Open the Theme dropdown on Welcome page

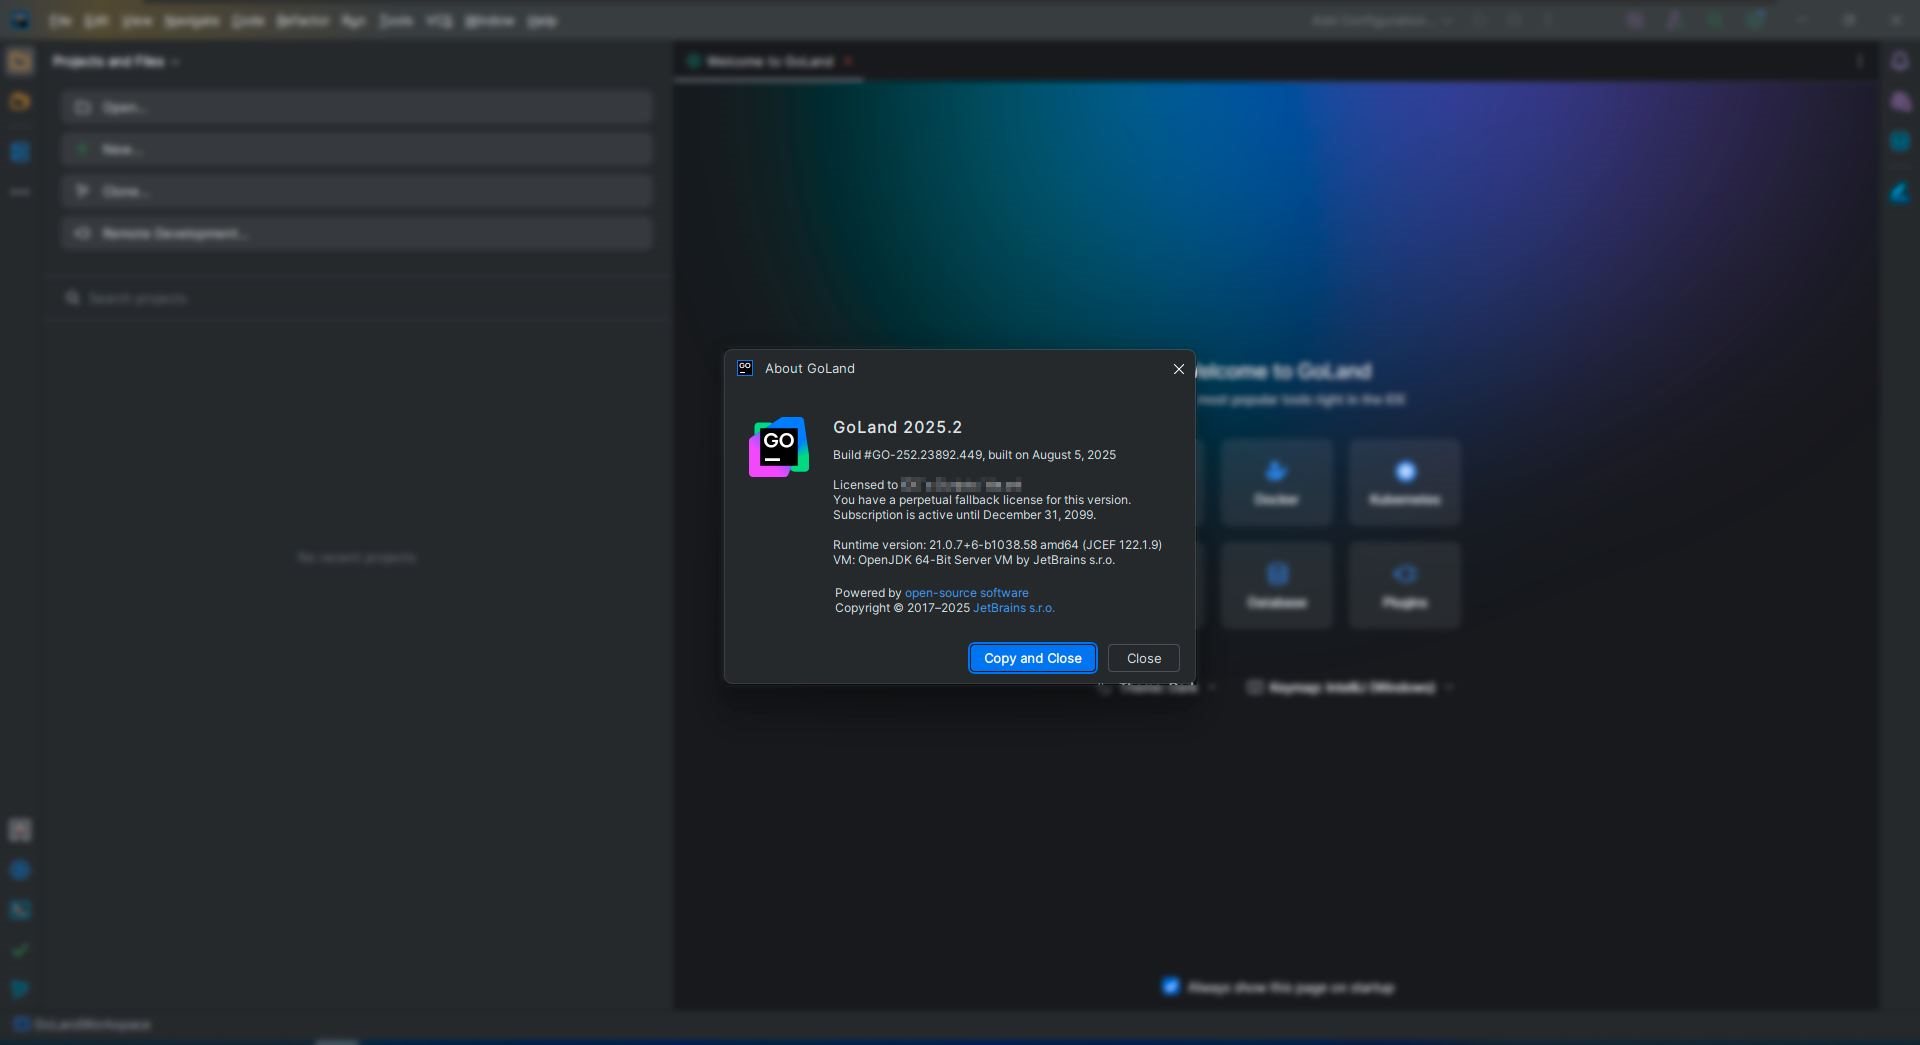(1157, 688)
